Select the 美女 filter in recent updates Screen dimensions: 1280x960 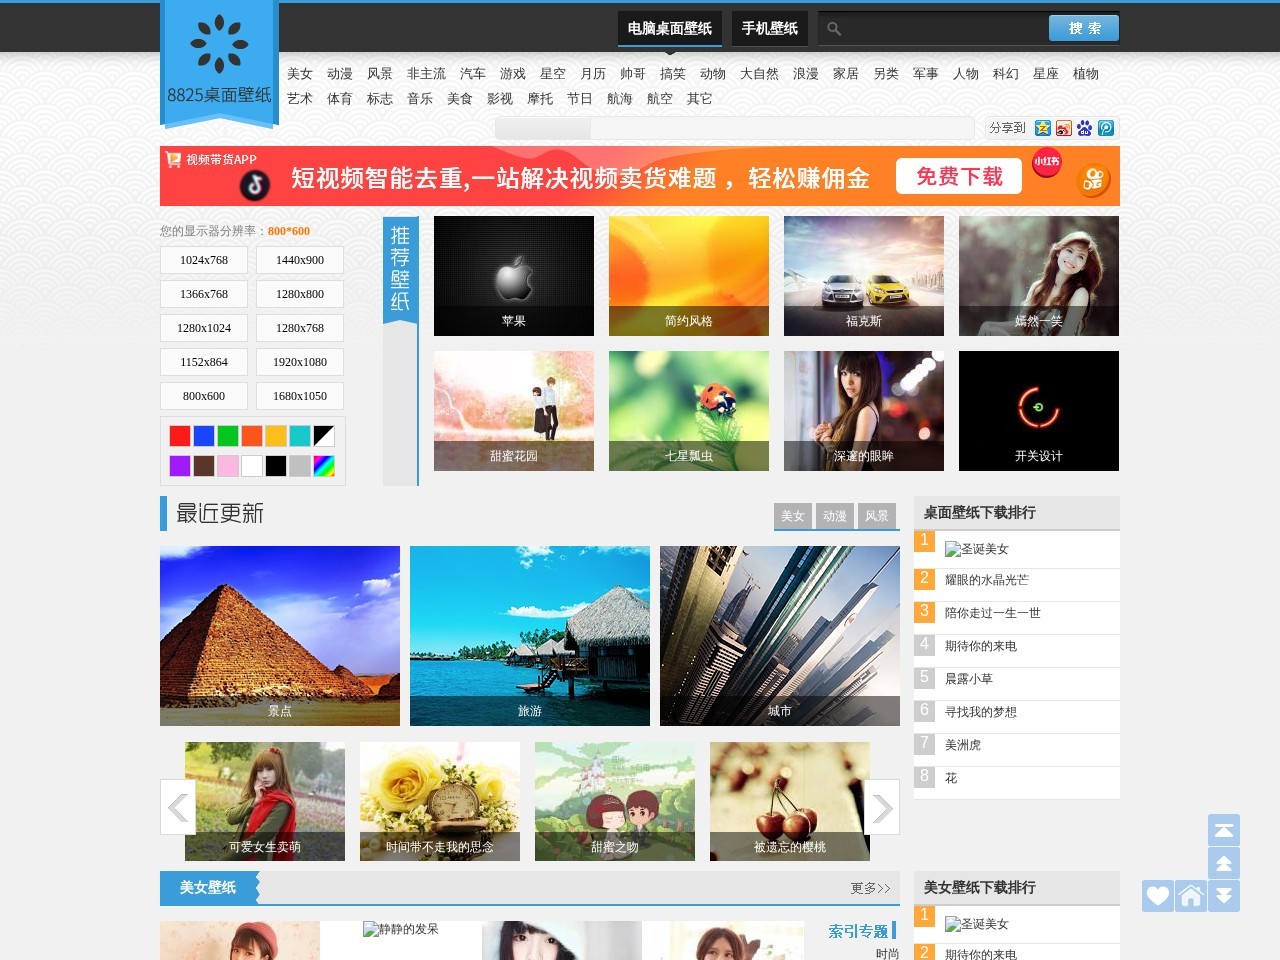pos(793,517)
